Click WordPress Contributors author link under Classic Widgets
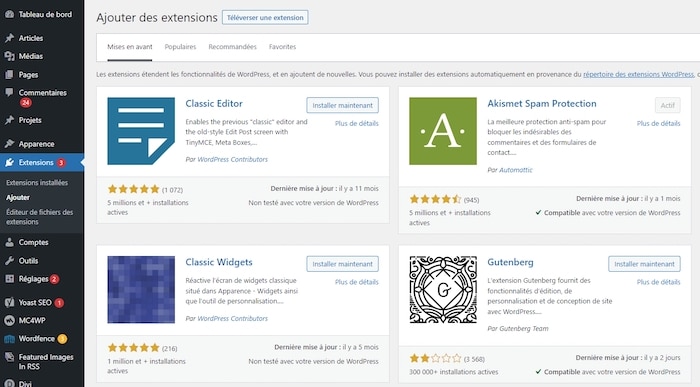The width and height of the screenshot is (700, 387). (x=233, y=318)
